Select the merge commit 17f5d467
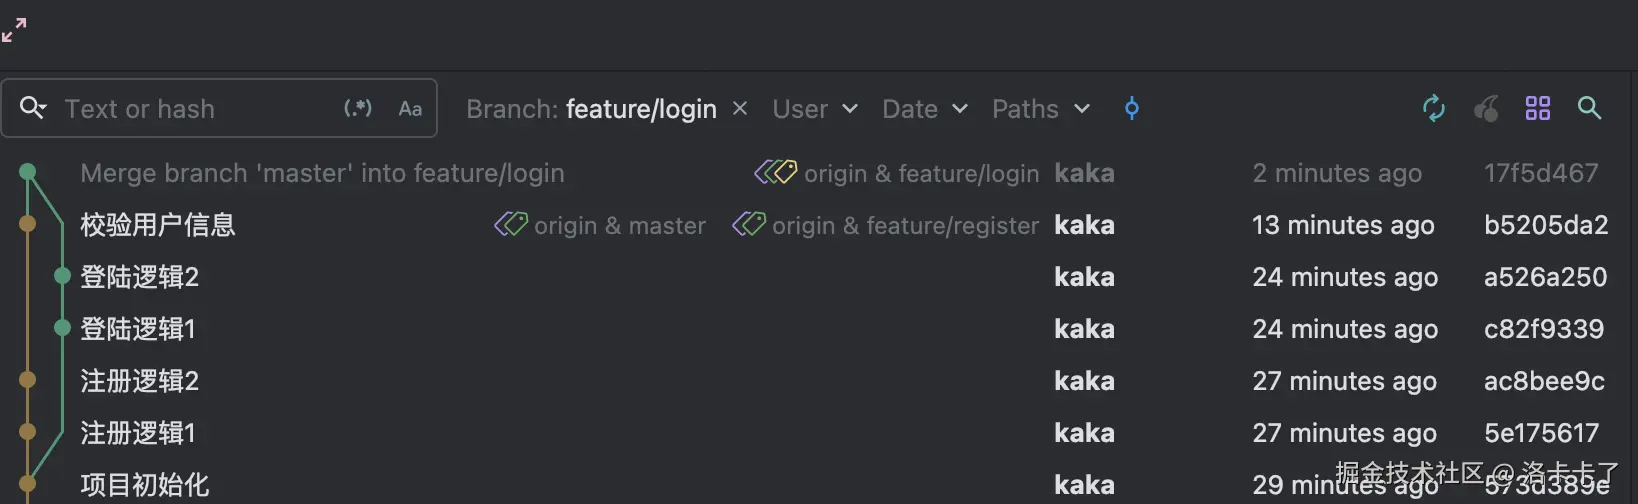Screen dimensions: 1638x504 click(322, 173)
